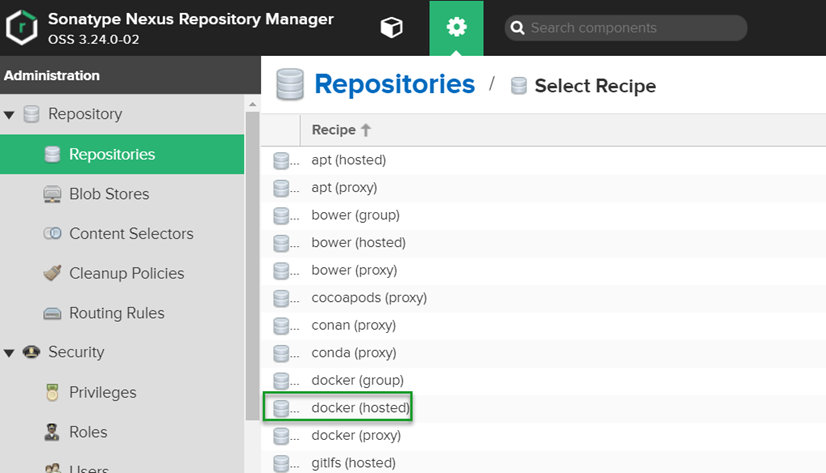826x473 pixels.
Task: Choose the docker (hosted) recipe
Action: (x=360, y=408)
